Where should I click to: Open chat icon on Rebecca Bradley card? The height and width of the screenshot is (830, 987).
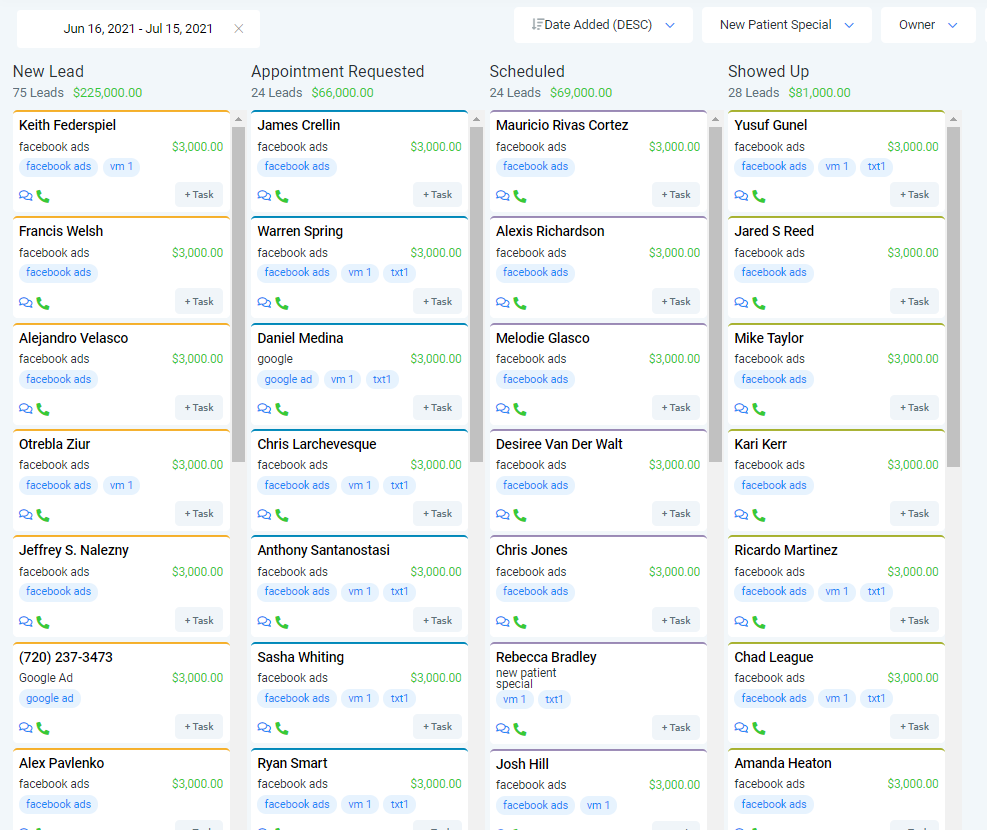pos(503,728)
